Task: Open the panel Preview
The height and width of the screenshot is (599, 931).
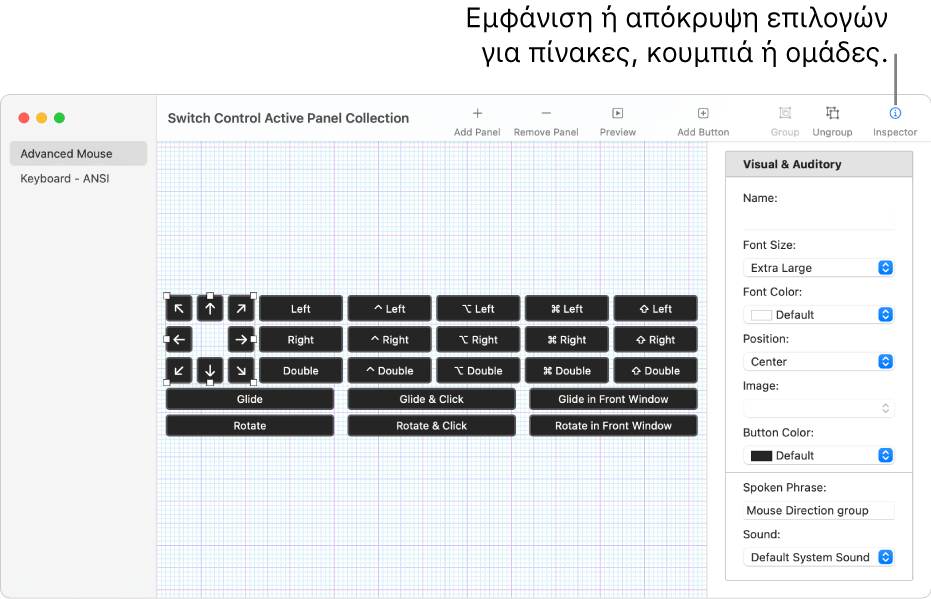Action: click(x=618, y=113)
